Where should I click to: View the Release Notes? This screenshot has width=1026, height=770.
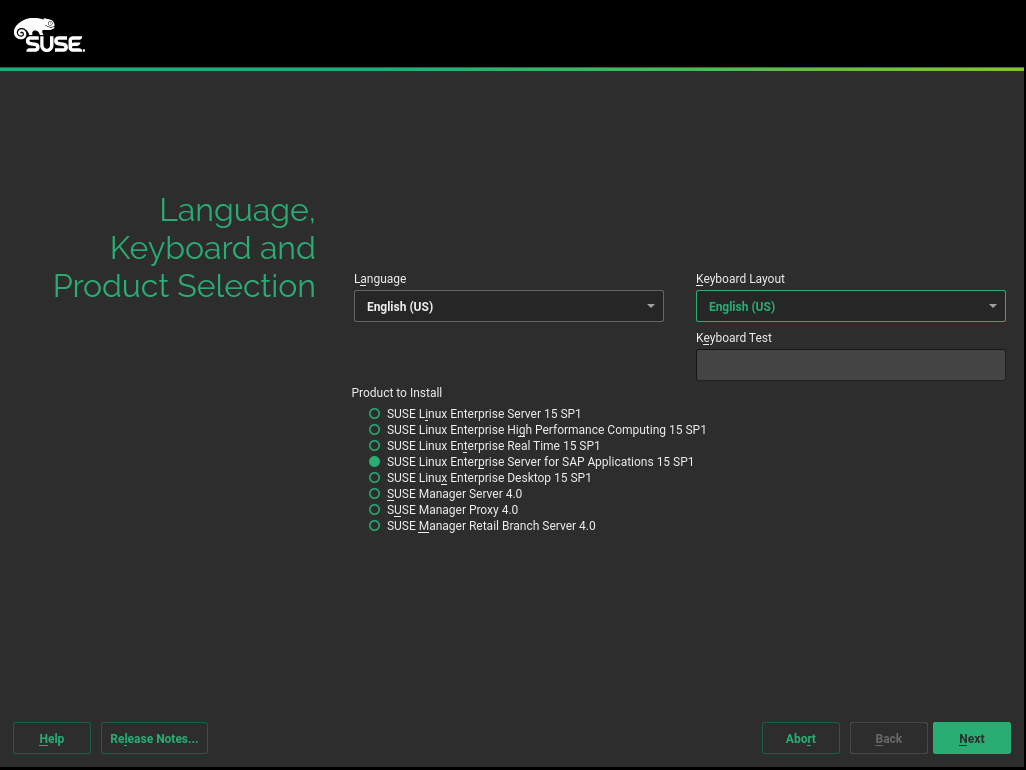tap(154, 739)
